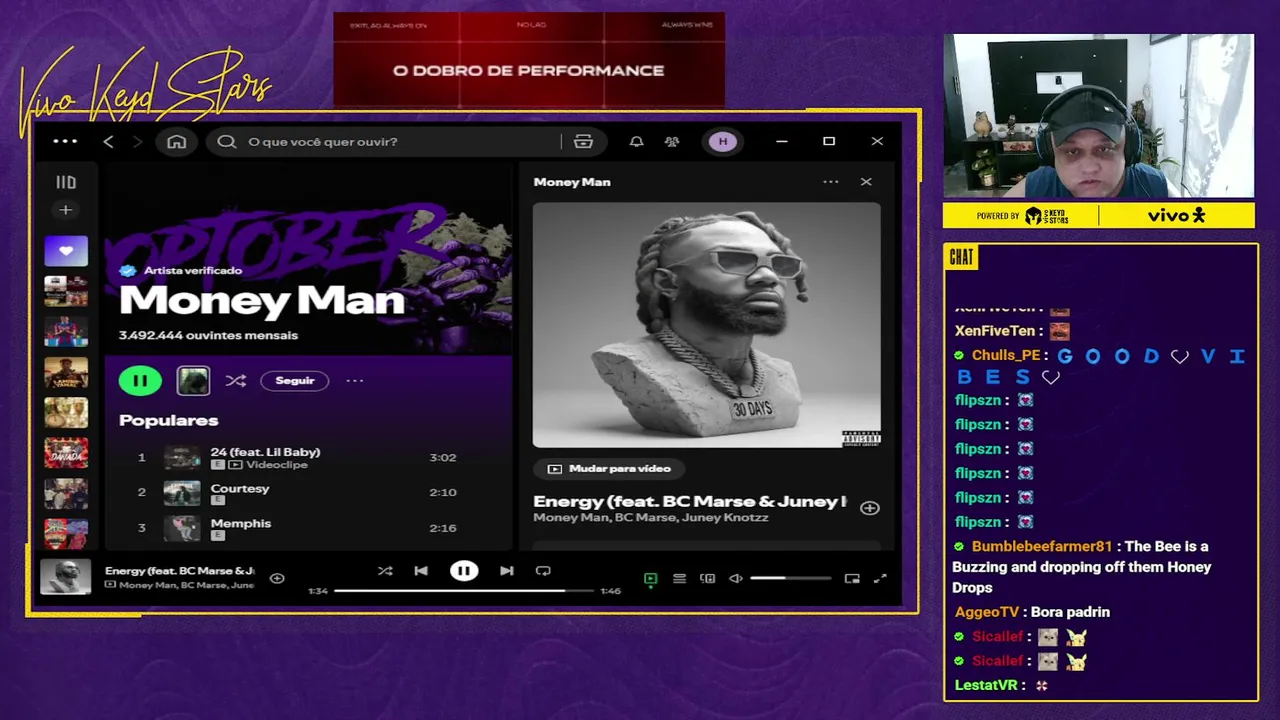The image size is (1280, 720).
Task: Click username LestatVR in chat
Action: [986, 685]
